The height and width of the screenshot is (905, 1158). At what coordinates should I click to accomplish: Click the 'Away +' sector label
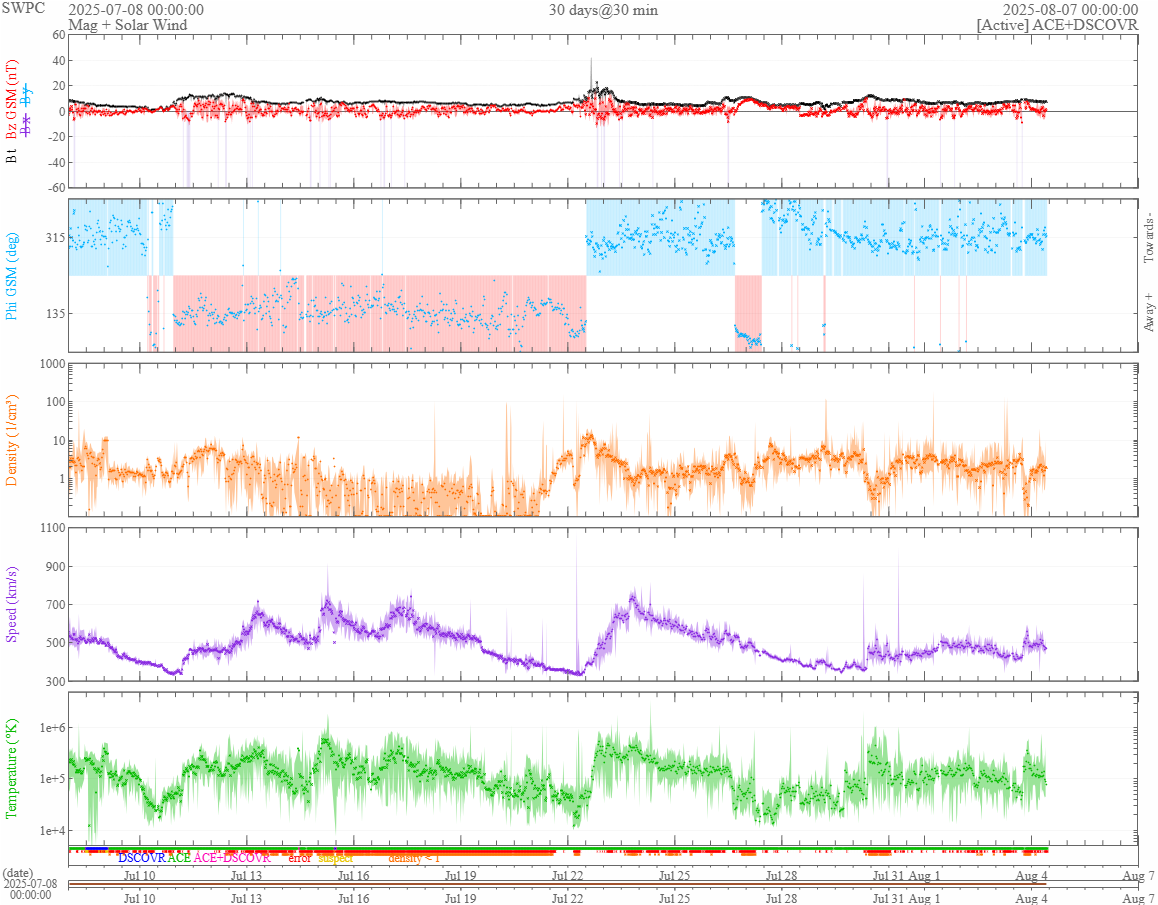pos(1148,312)
